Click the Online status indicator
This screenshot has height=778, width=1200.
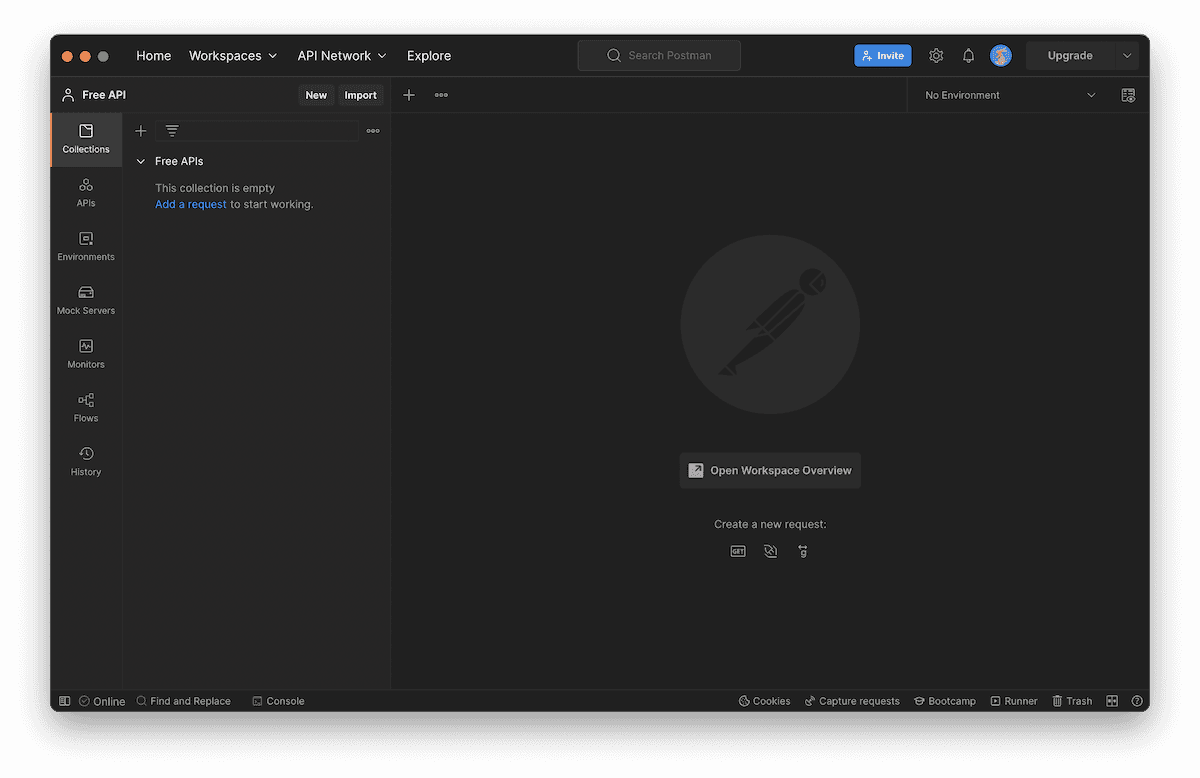(x=102, y=701)
